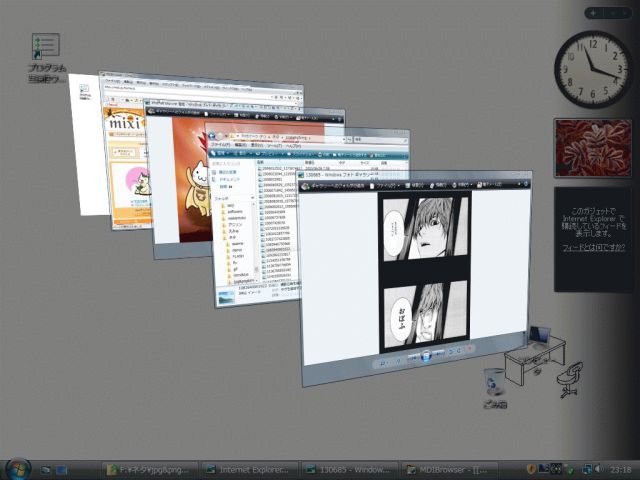Click the next photo button in the front Photo Gallery
This screenshot has height=480, width=640.
pyautogui.click(x=439, y=353)
